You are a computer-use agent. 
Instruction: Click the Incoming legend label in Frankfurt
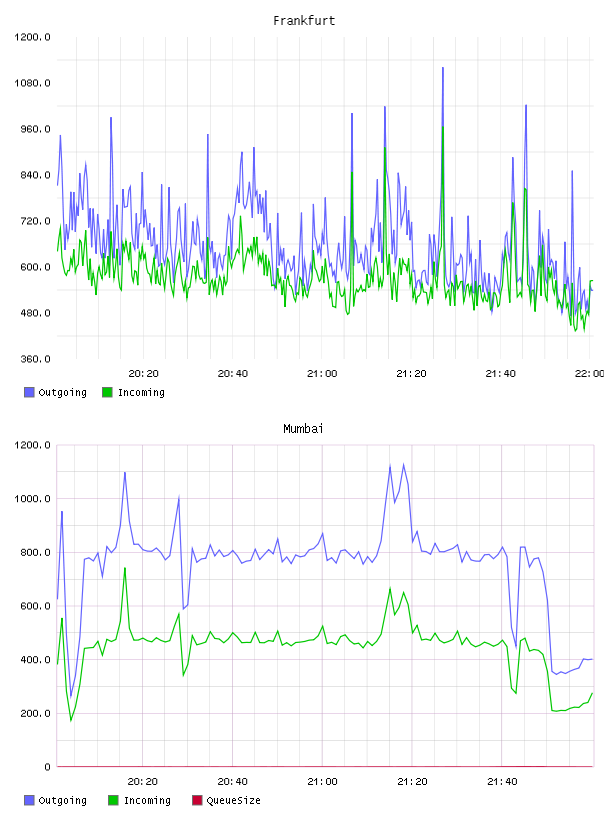coord(141,393)
